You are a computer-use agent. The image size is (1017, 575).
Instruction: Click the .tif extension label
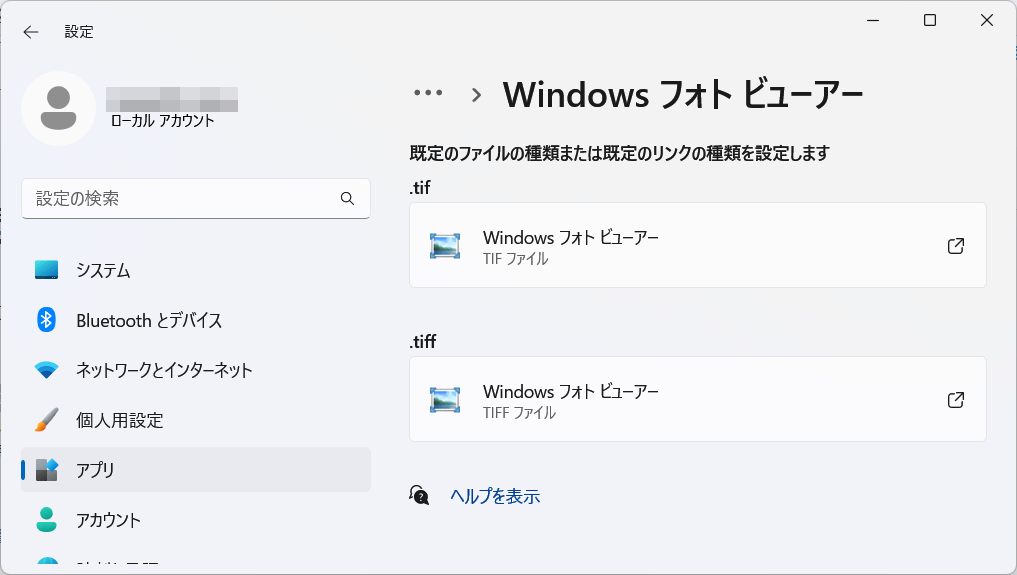[420, 188]
